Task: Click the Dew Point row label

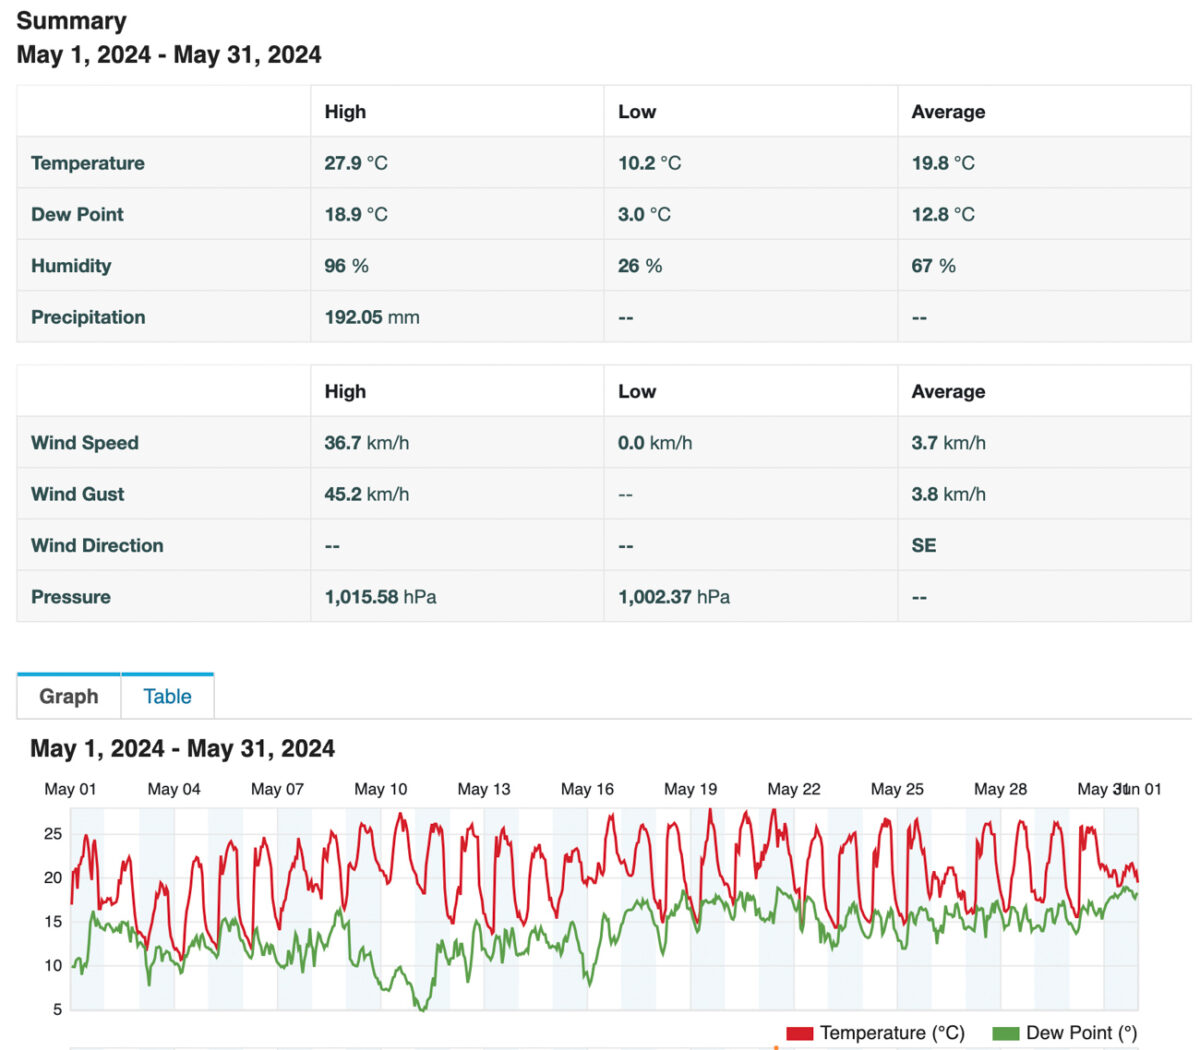Action: tap(77, 214)
